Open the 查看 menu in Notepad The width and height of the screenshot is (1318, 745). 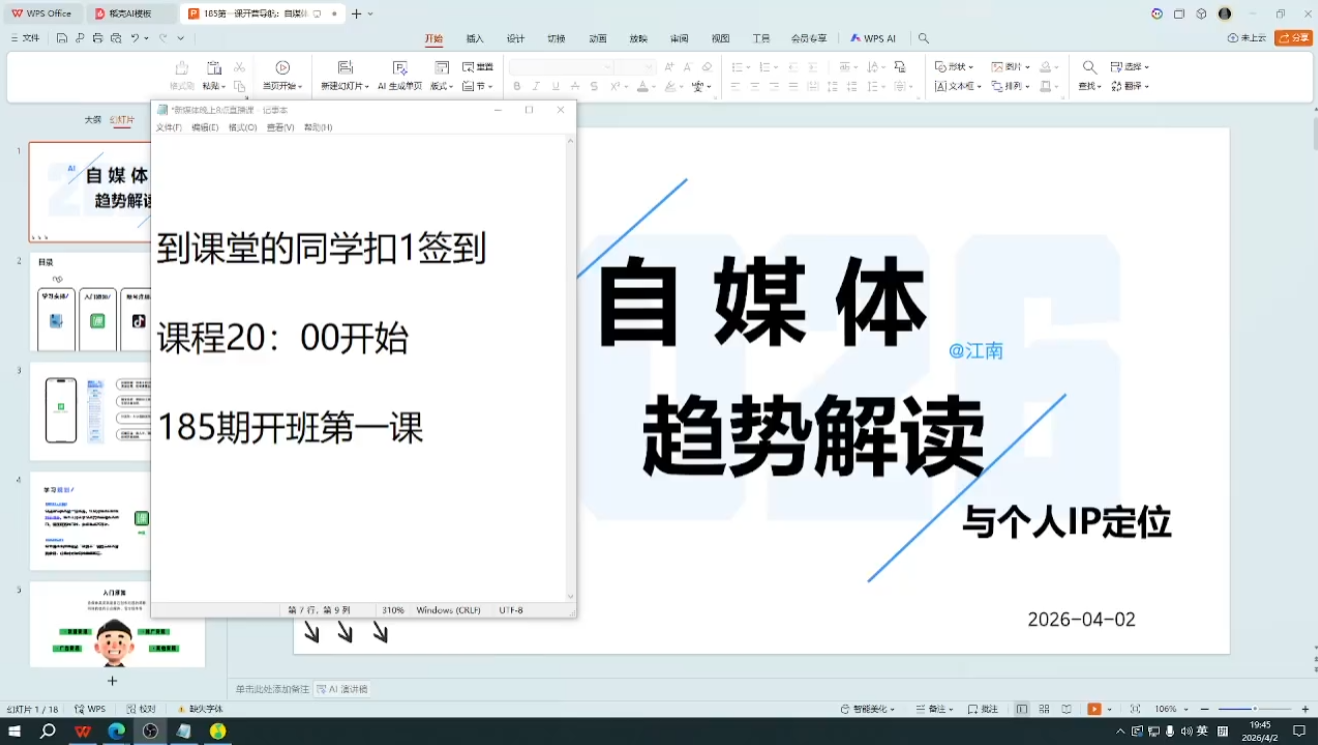[x=280, y=127]
